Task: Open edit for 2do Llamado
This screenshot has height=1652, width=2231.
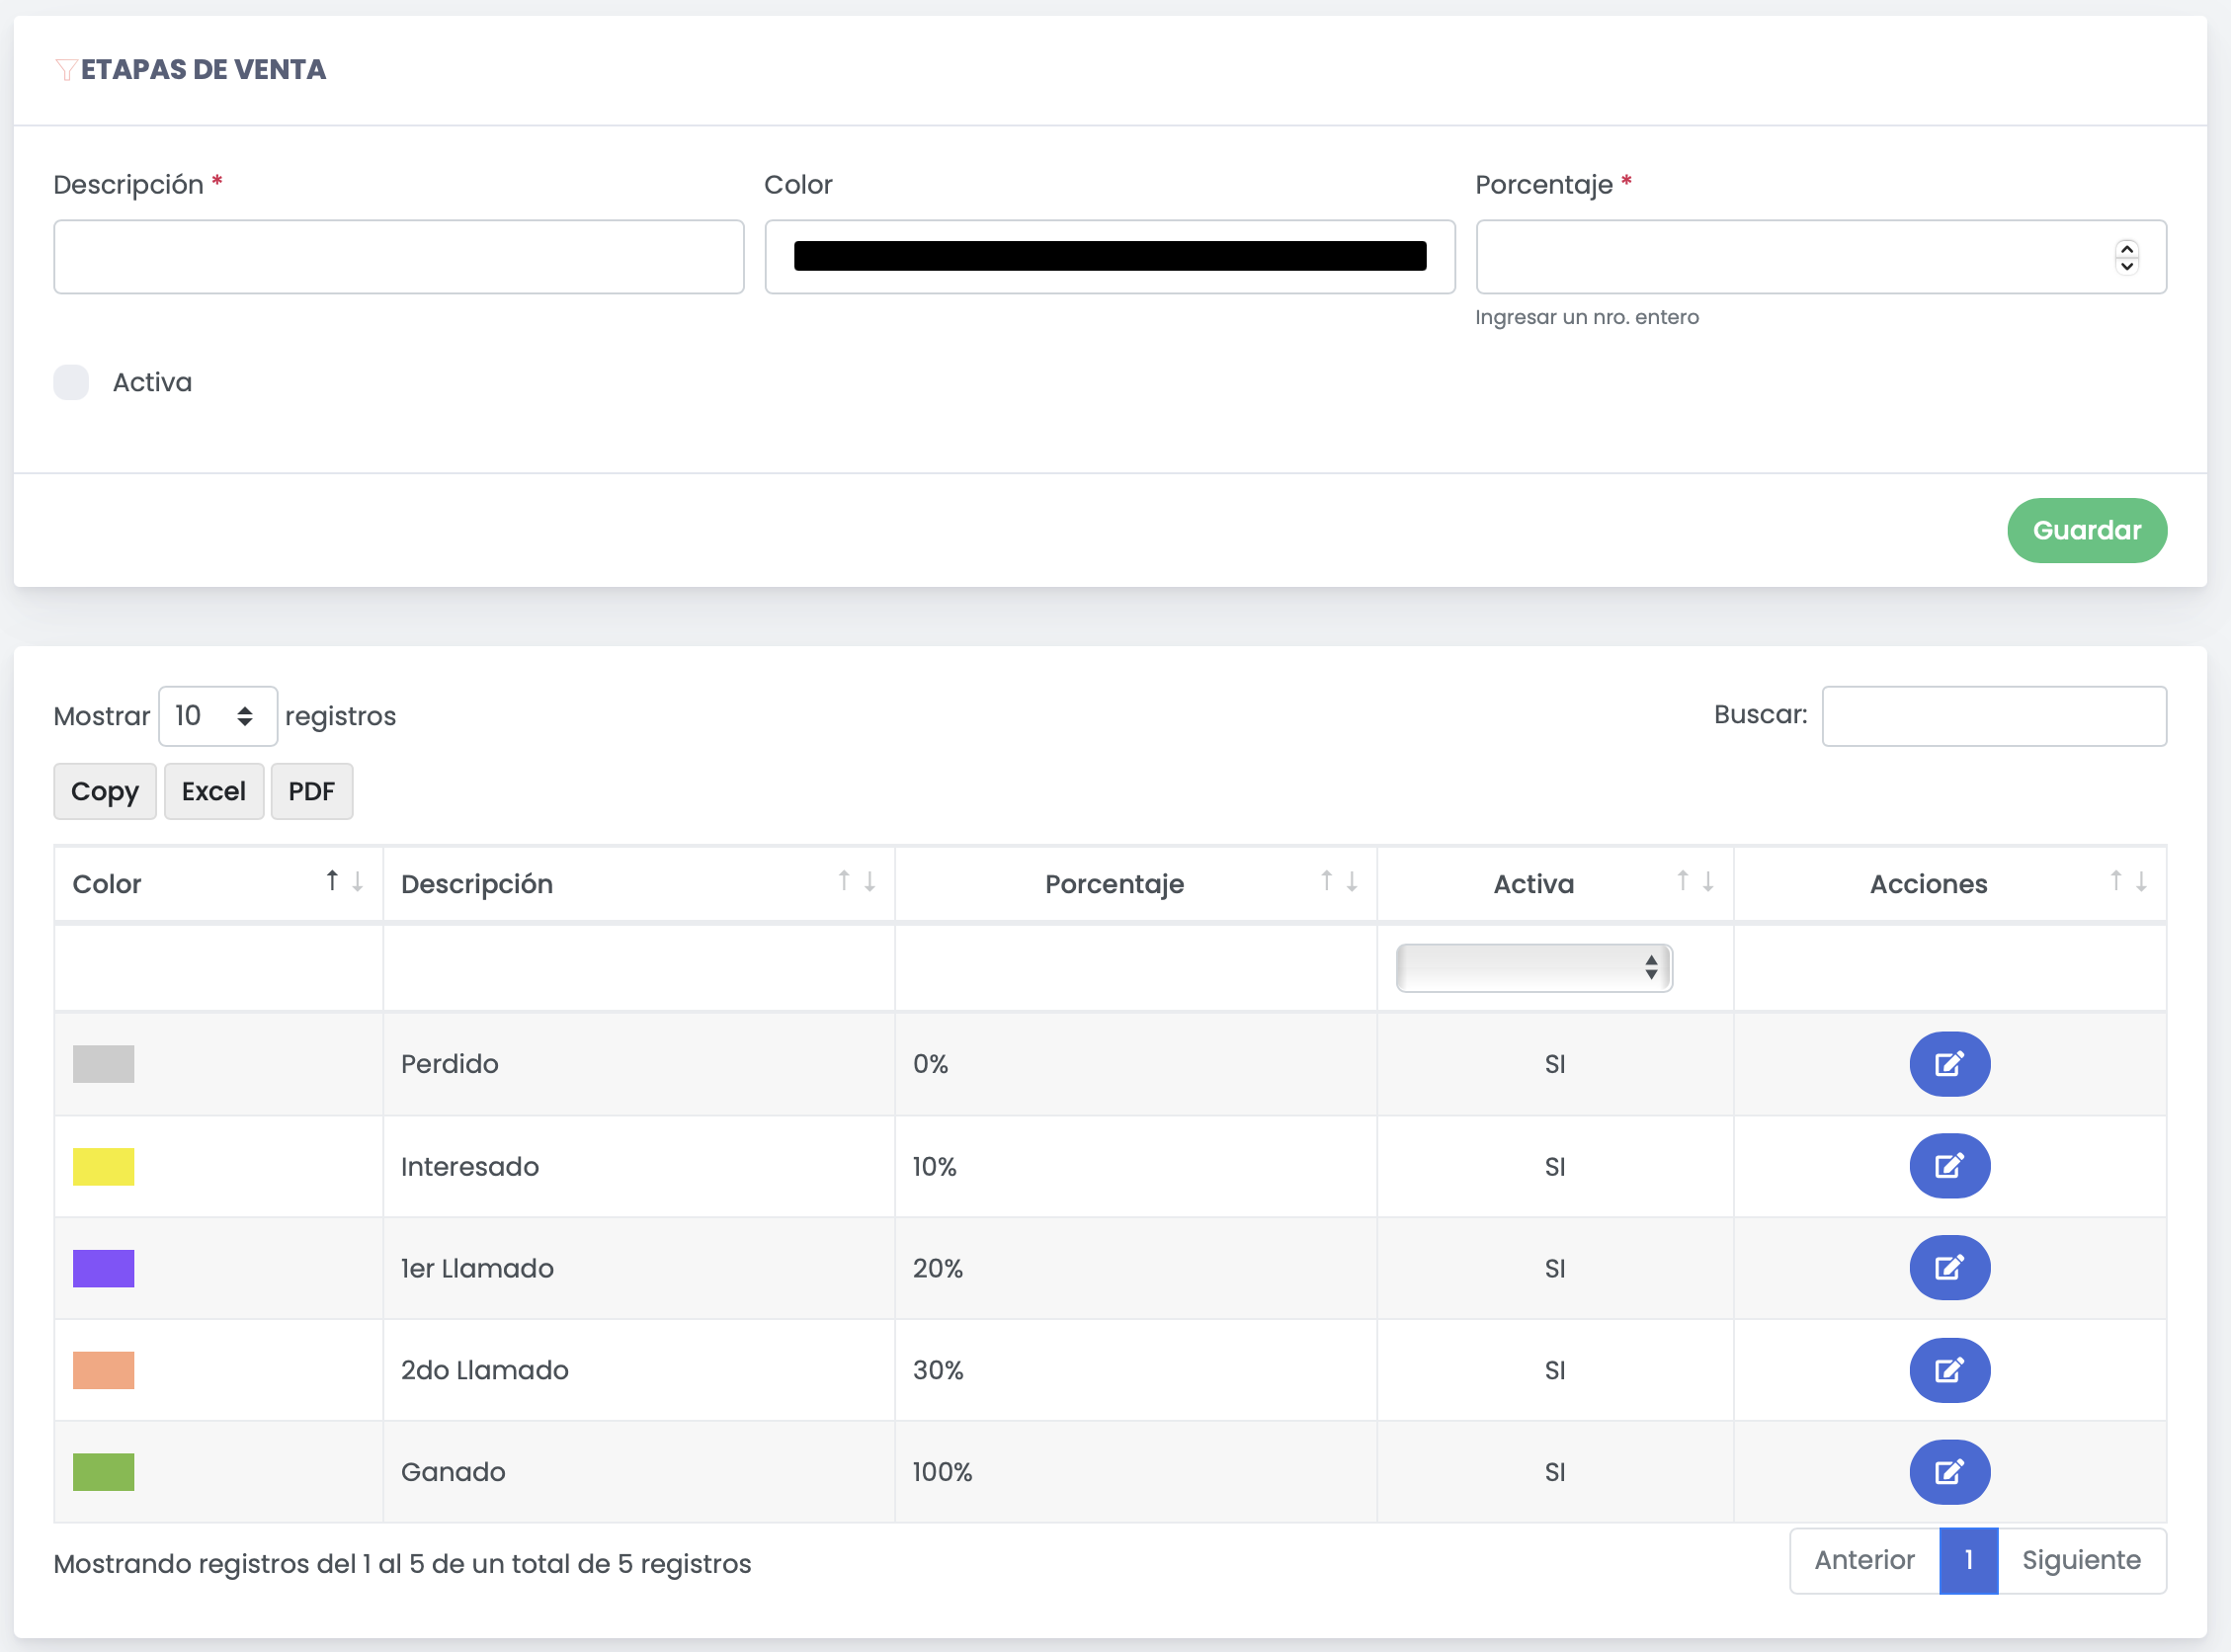Action: (x=1949, y=1370)
